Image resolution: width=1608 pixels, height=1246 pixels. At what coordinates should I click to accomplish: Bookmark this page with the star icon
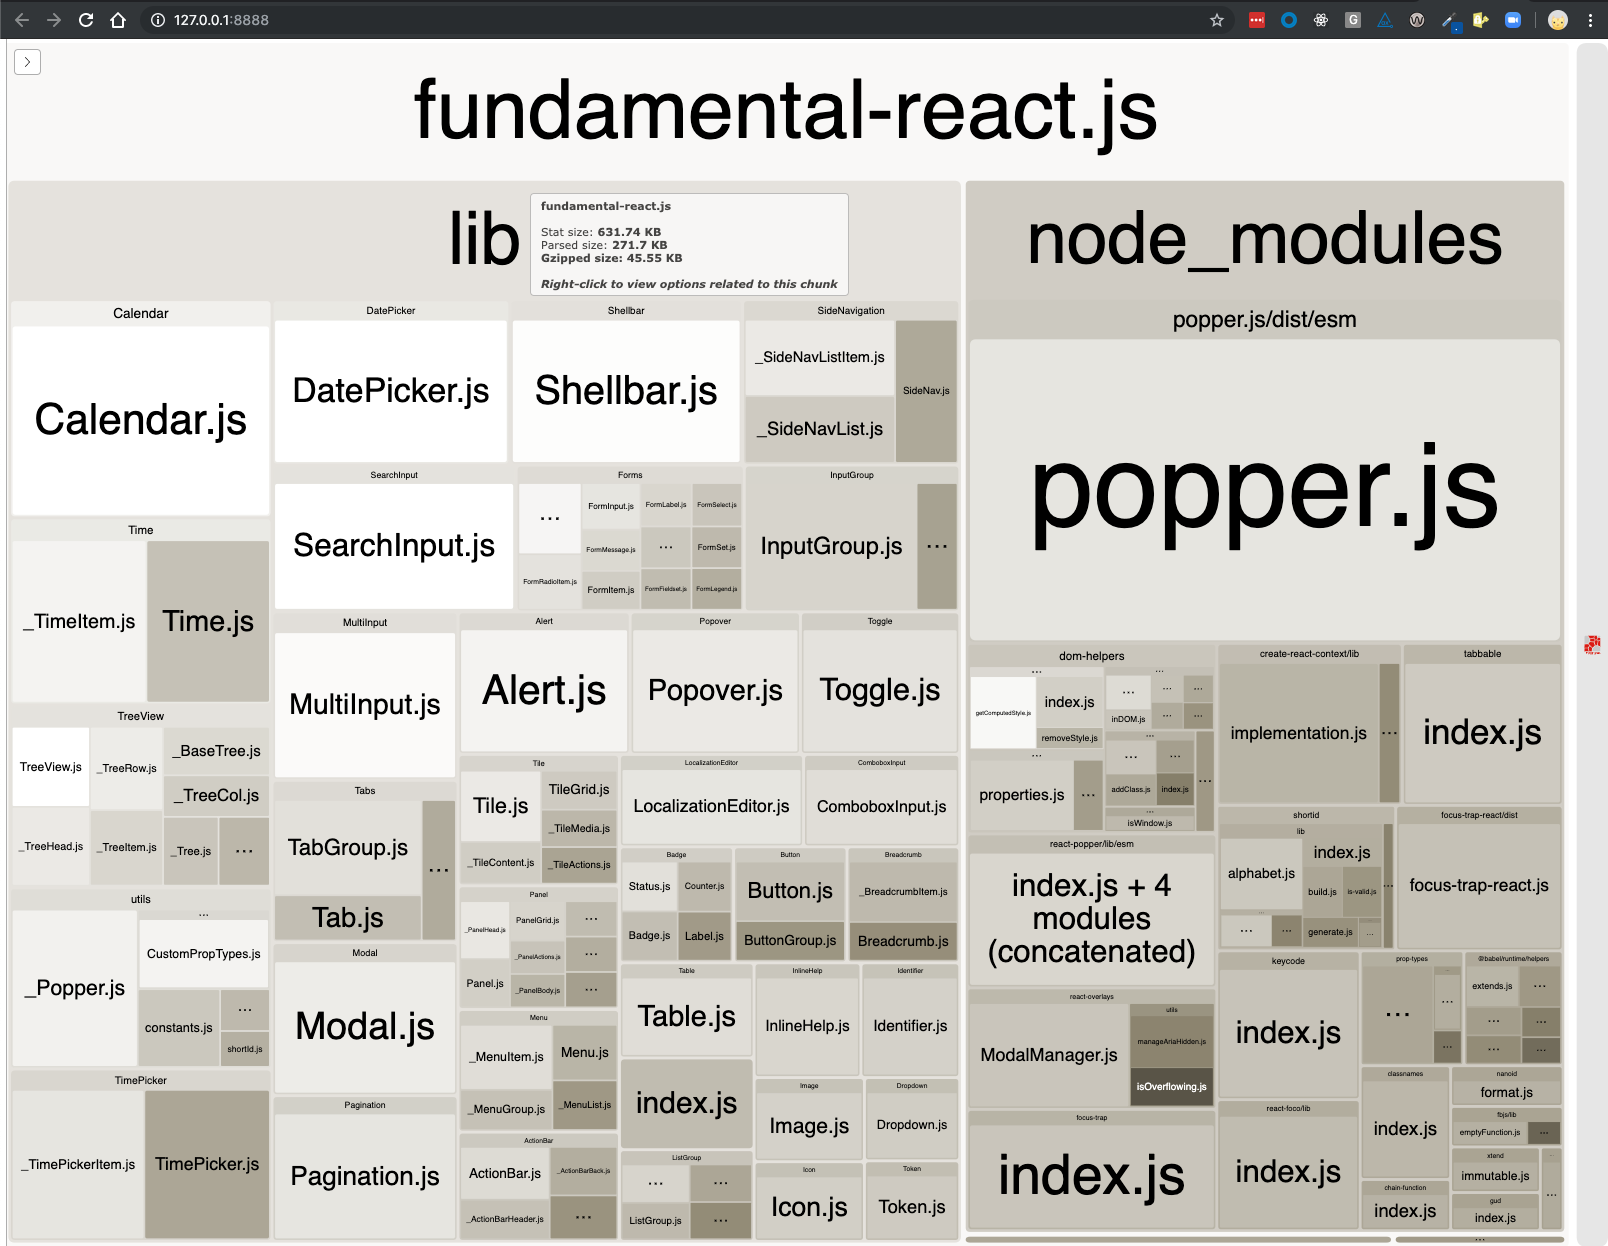(x=1217, y=20)
